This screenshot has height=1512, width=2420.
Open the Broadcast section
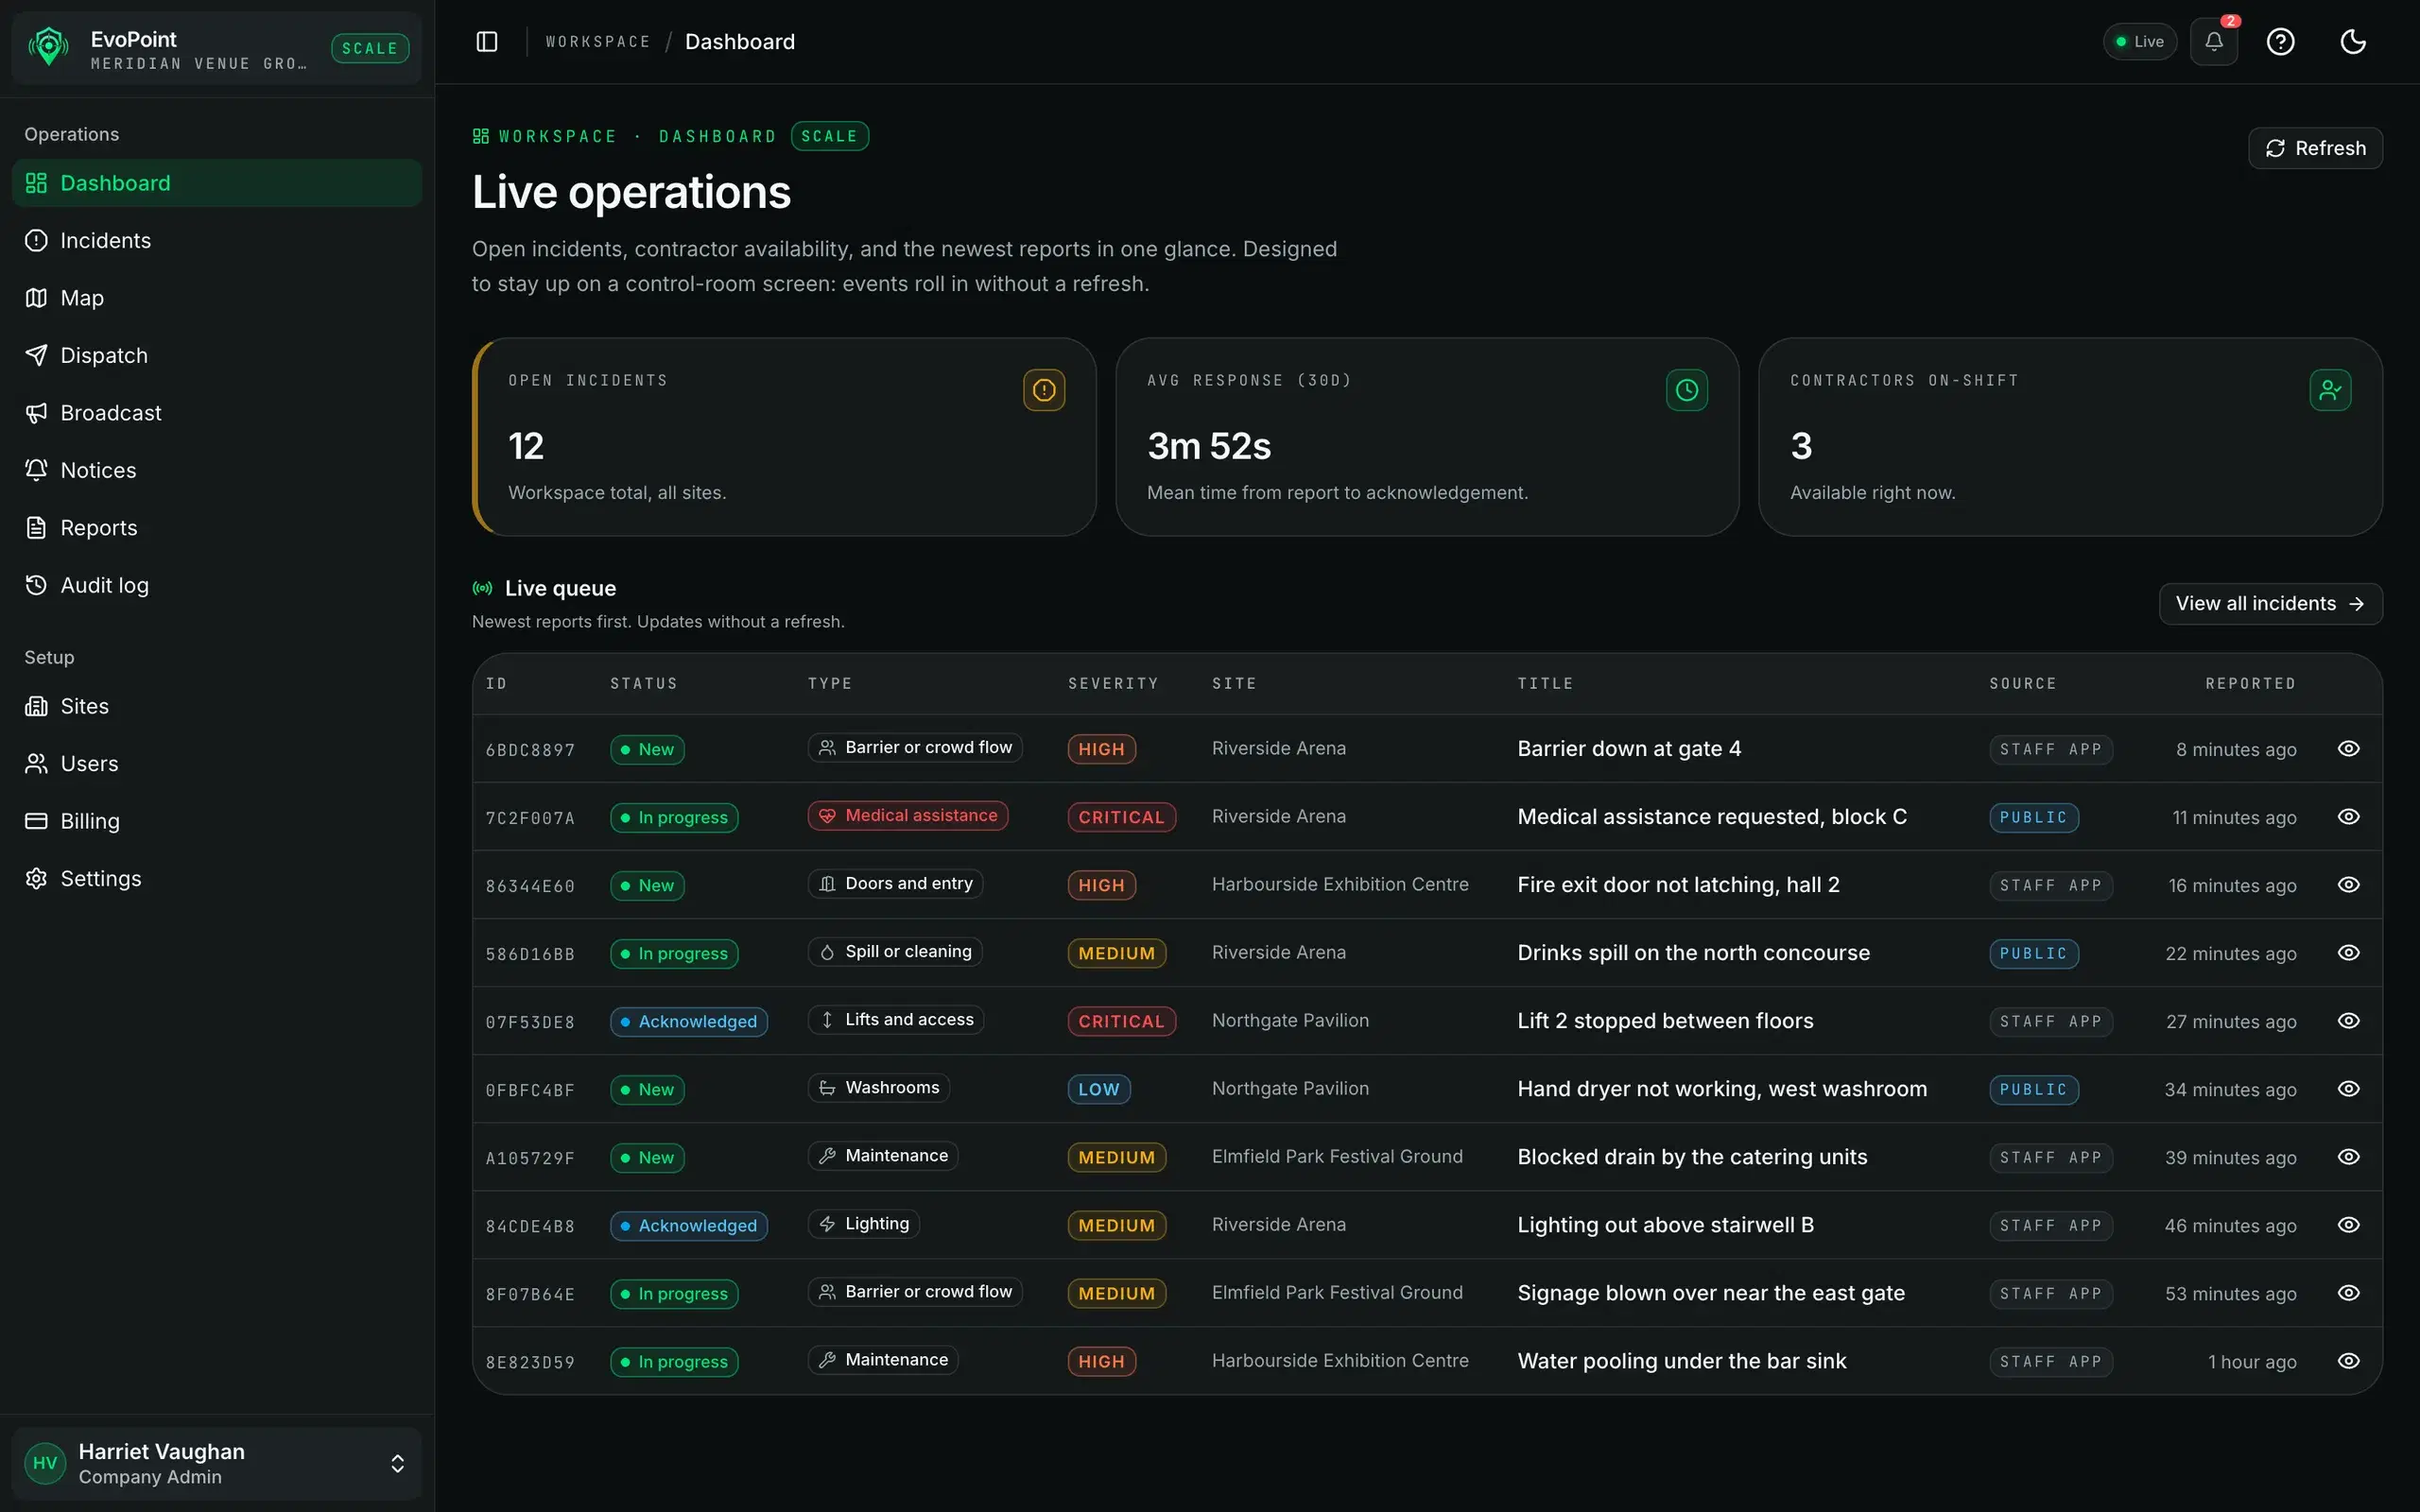pyautogui.click(x=217, y=413)
